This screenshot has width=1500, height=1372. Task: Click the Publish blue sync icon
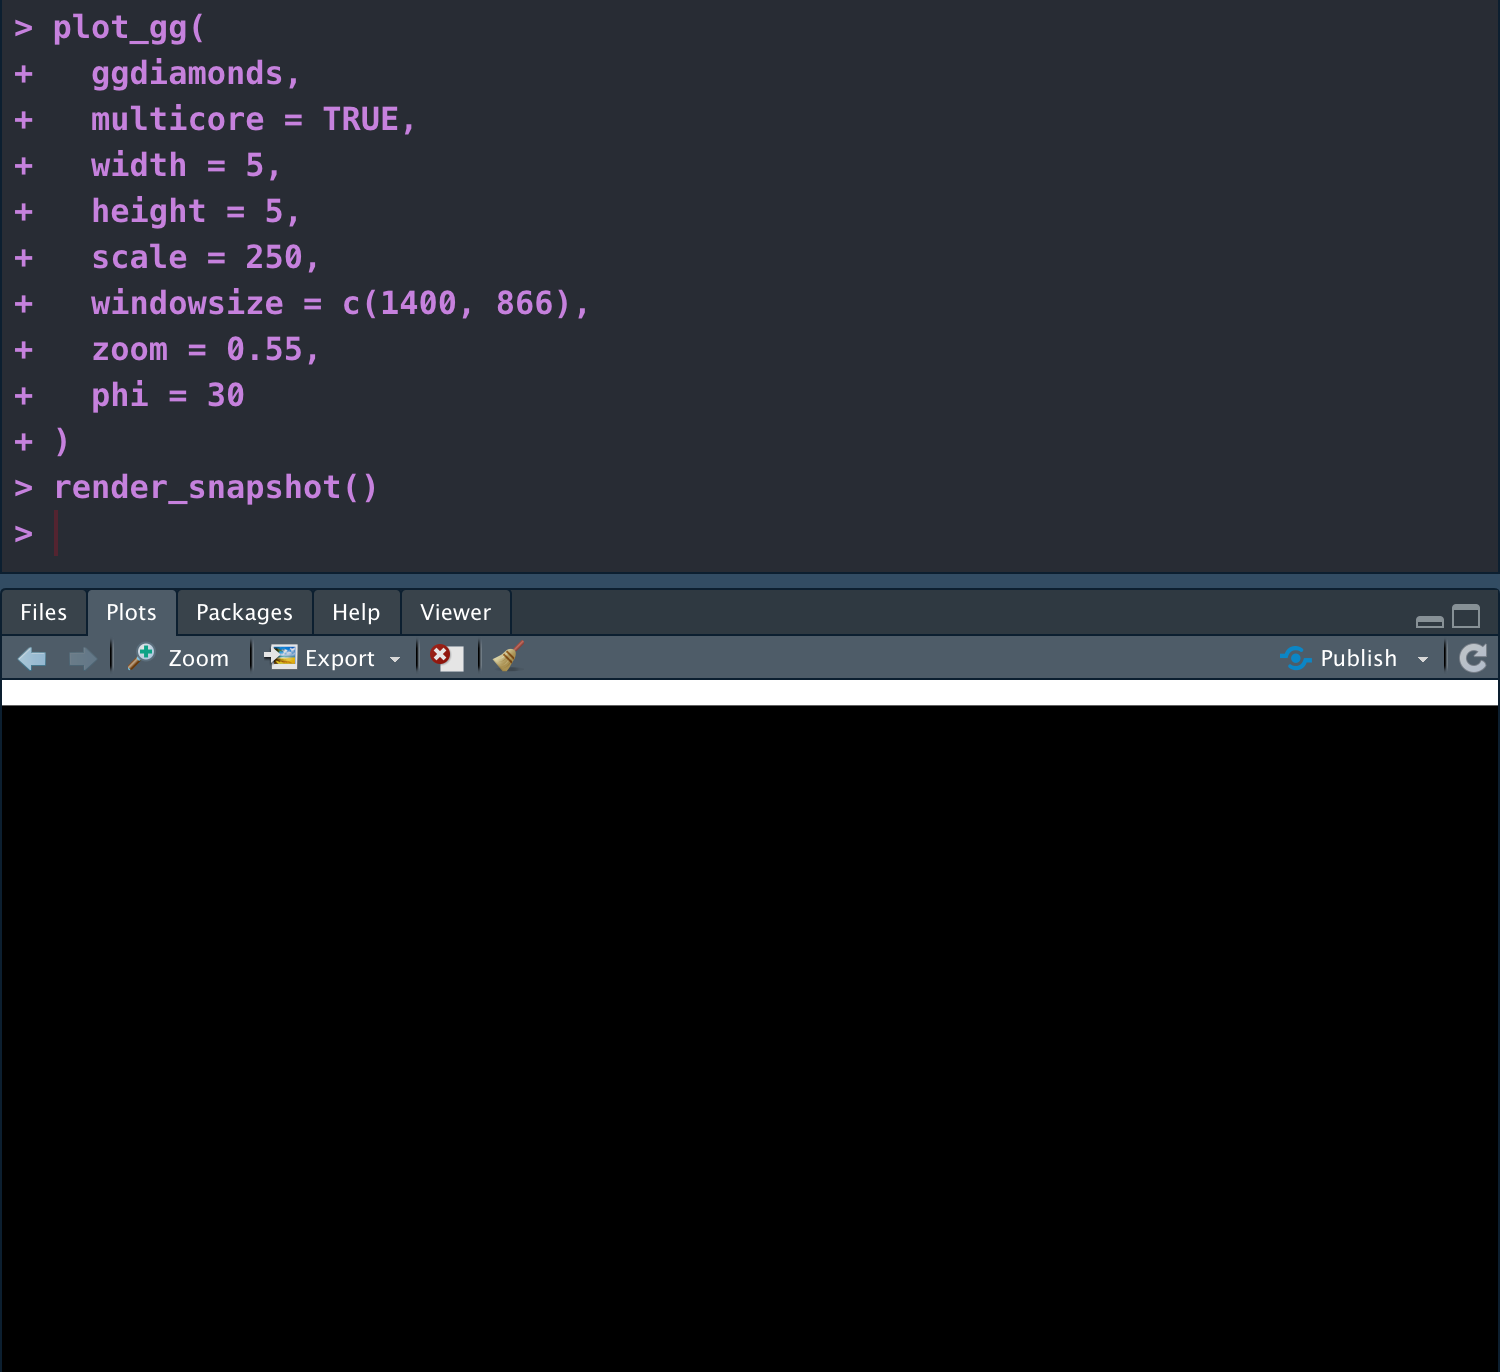(x=1295, y=657)
